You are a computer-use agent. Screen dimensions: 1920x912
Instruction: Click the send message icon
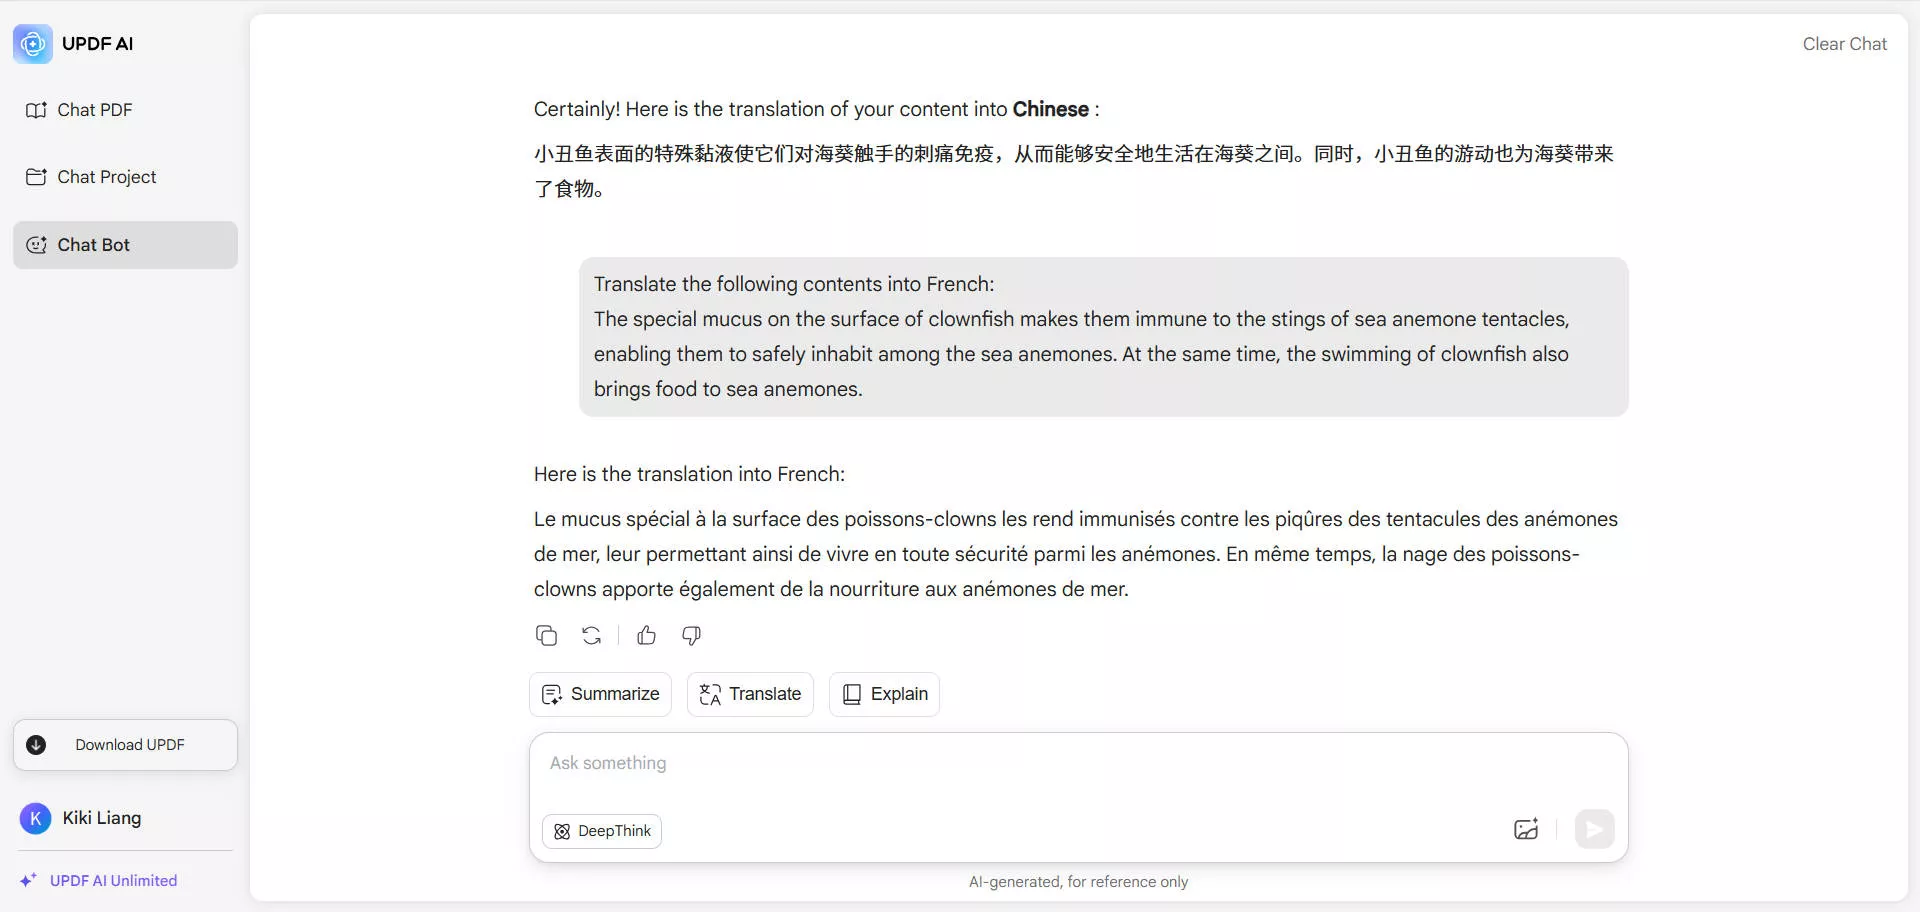point(1594,829)
